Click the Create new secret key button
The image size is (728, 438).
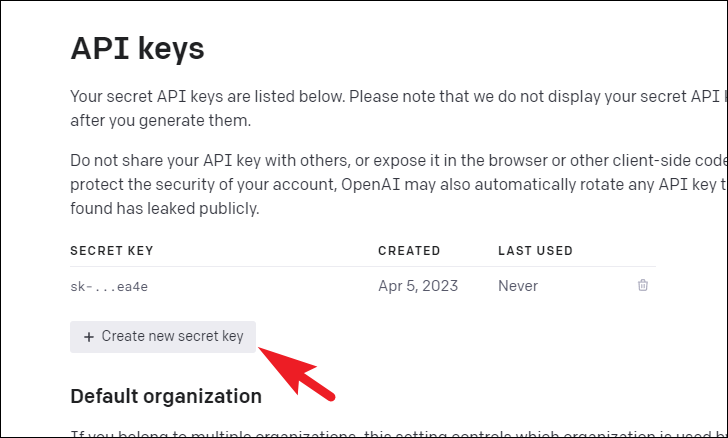163,337
